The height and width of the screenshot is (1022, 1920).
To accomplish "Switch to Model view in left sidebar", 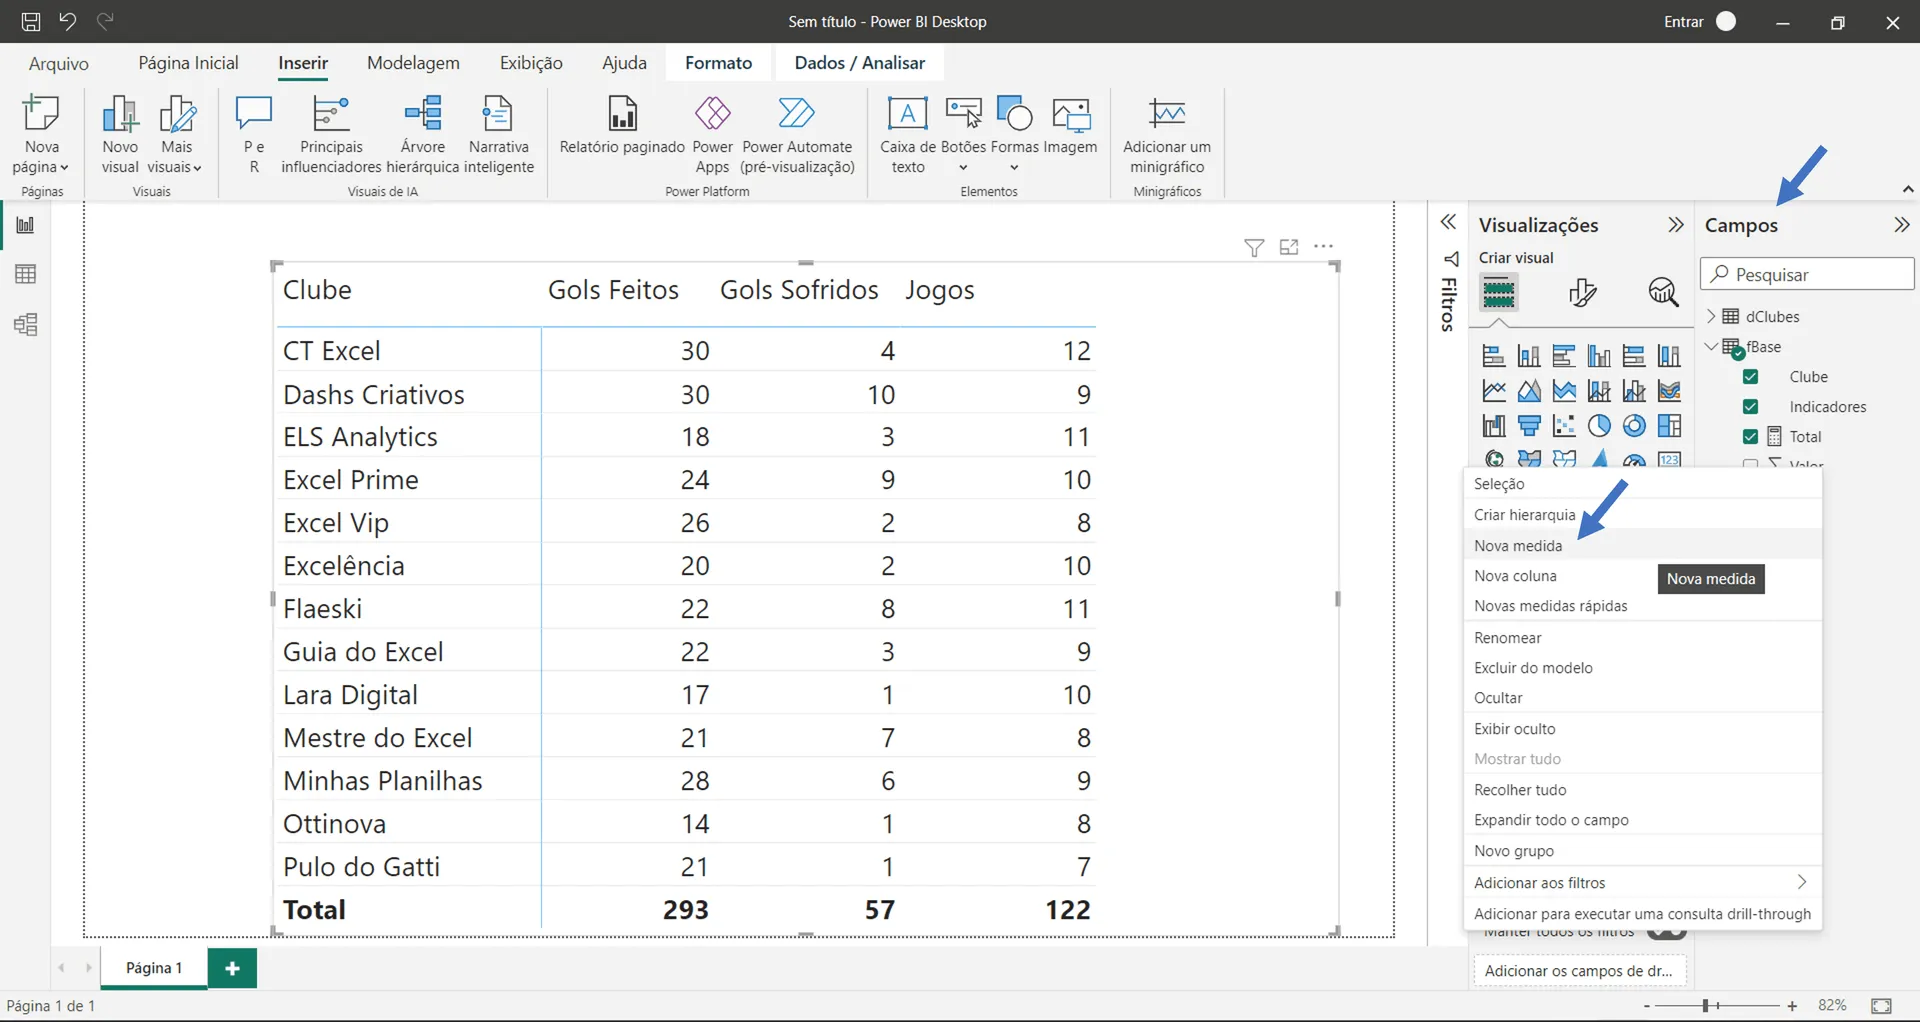I will 25,324.
